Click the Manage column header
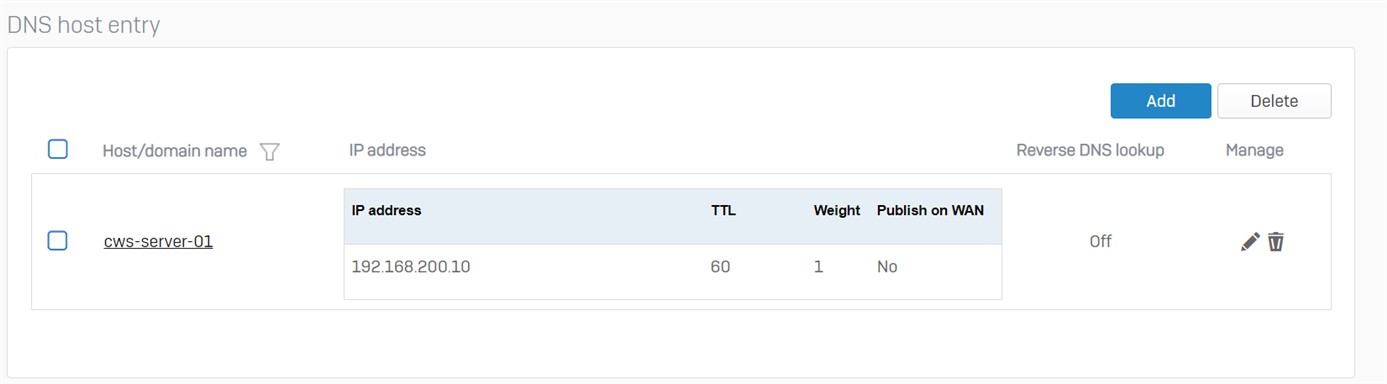1387x384 pixels. pos(1254,151)
